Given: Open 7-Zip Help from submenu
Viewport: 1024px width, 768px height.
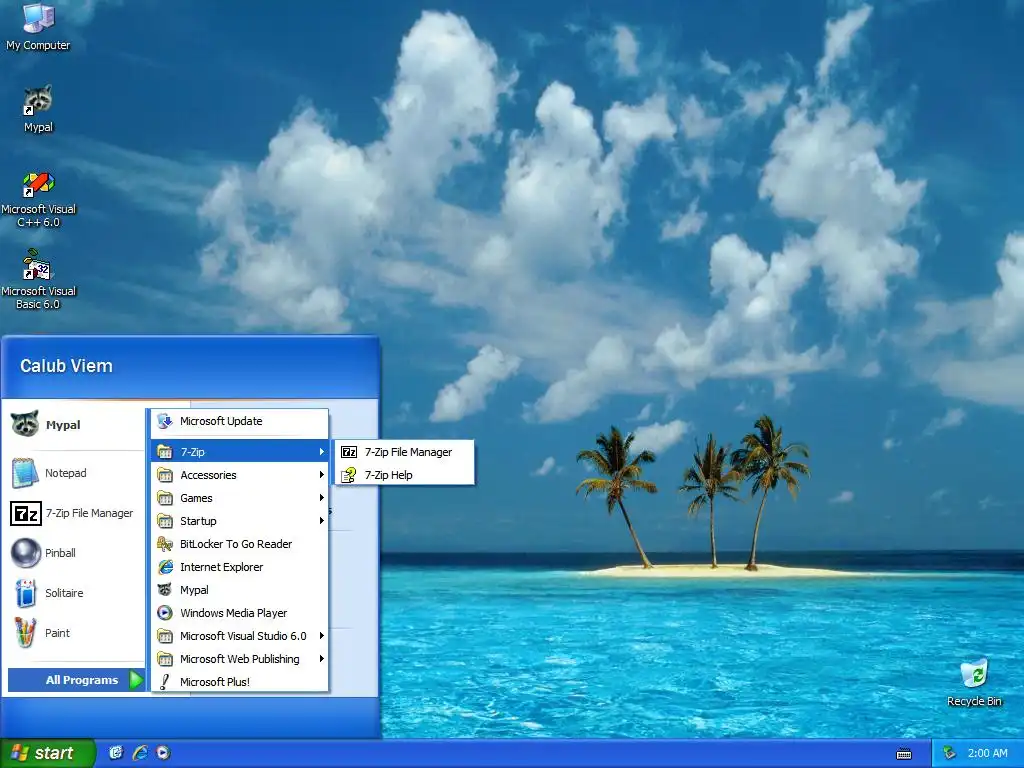Looking at the screenshot, I should pyautogui.click(x=404, y=475).
